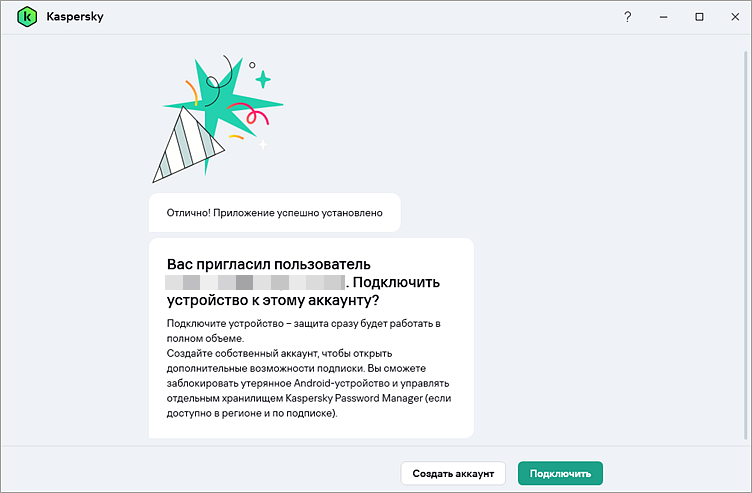Image resolution: width=752 pixels, height=493 pixels.
Task: Click the vertical scrollbar on the right
Action: 745,245
